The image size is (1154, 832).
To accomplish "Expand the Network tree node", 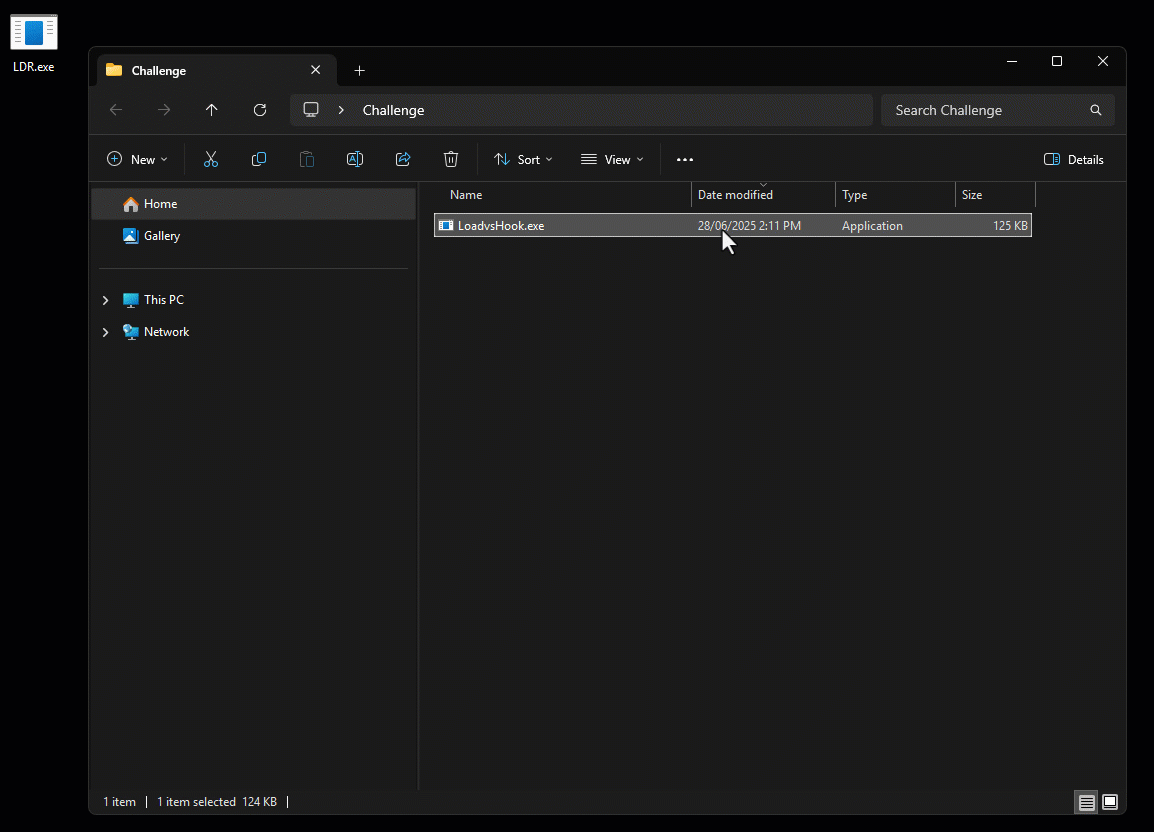I will pyautogui.click(x=105, y=332).
